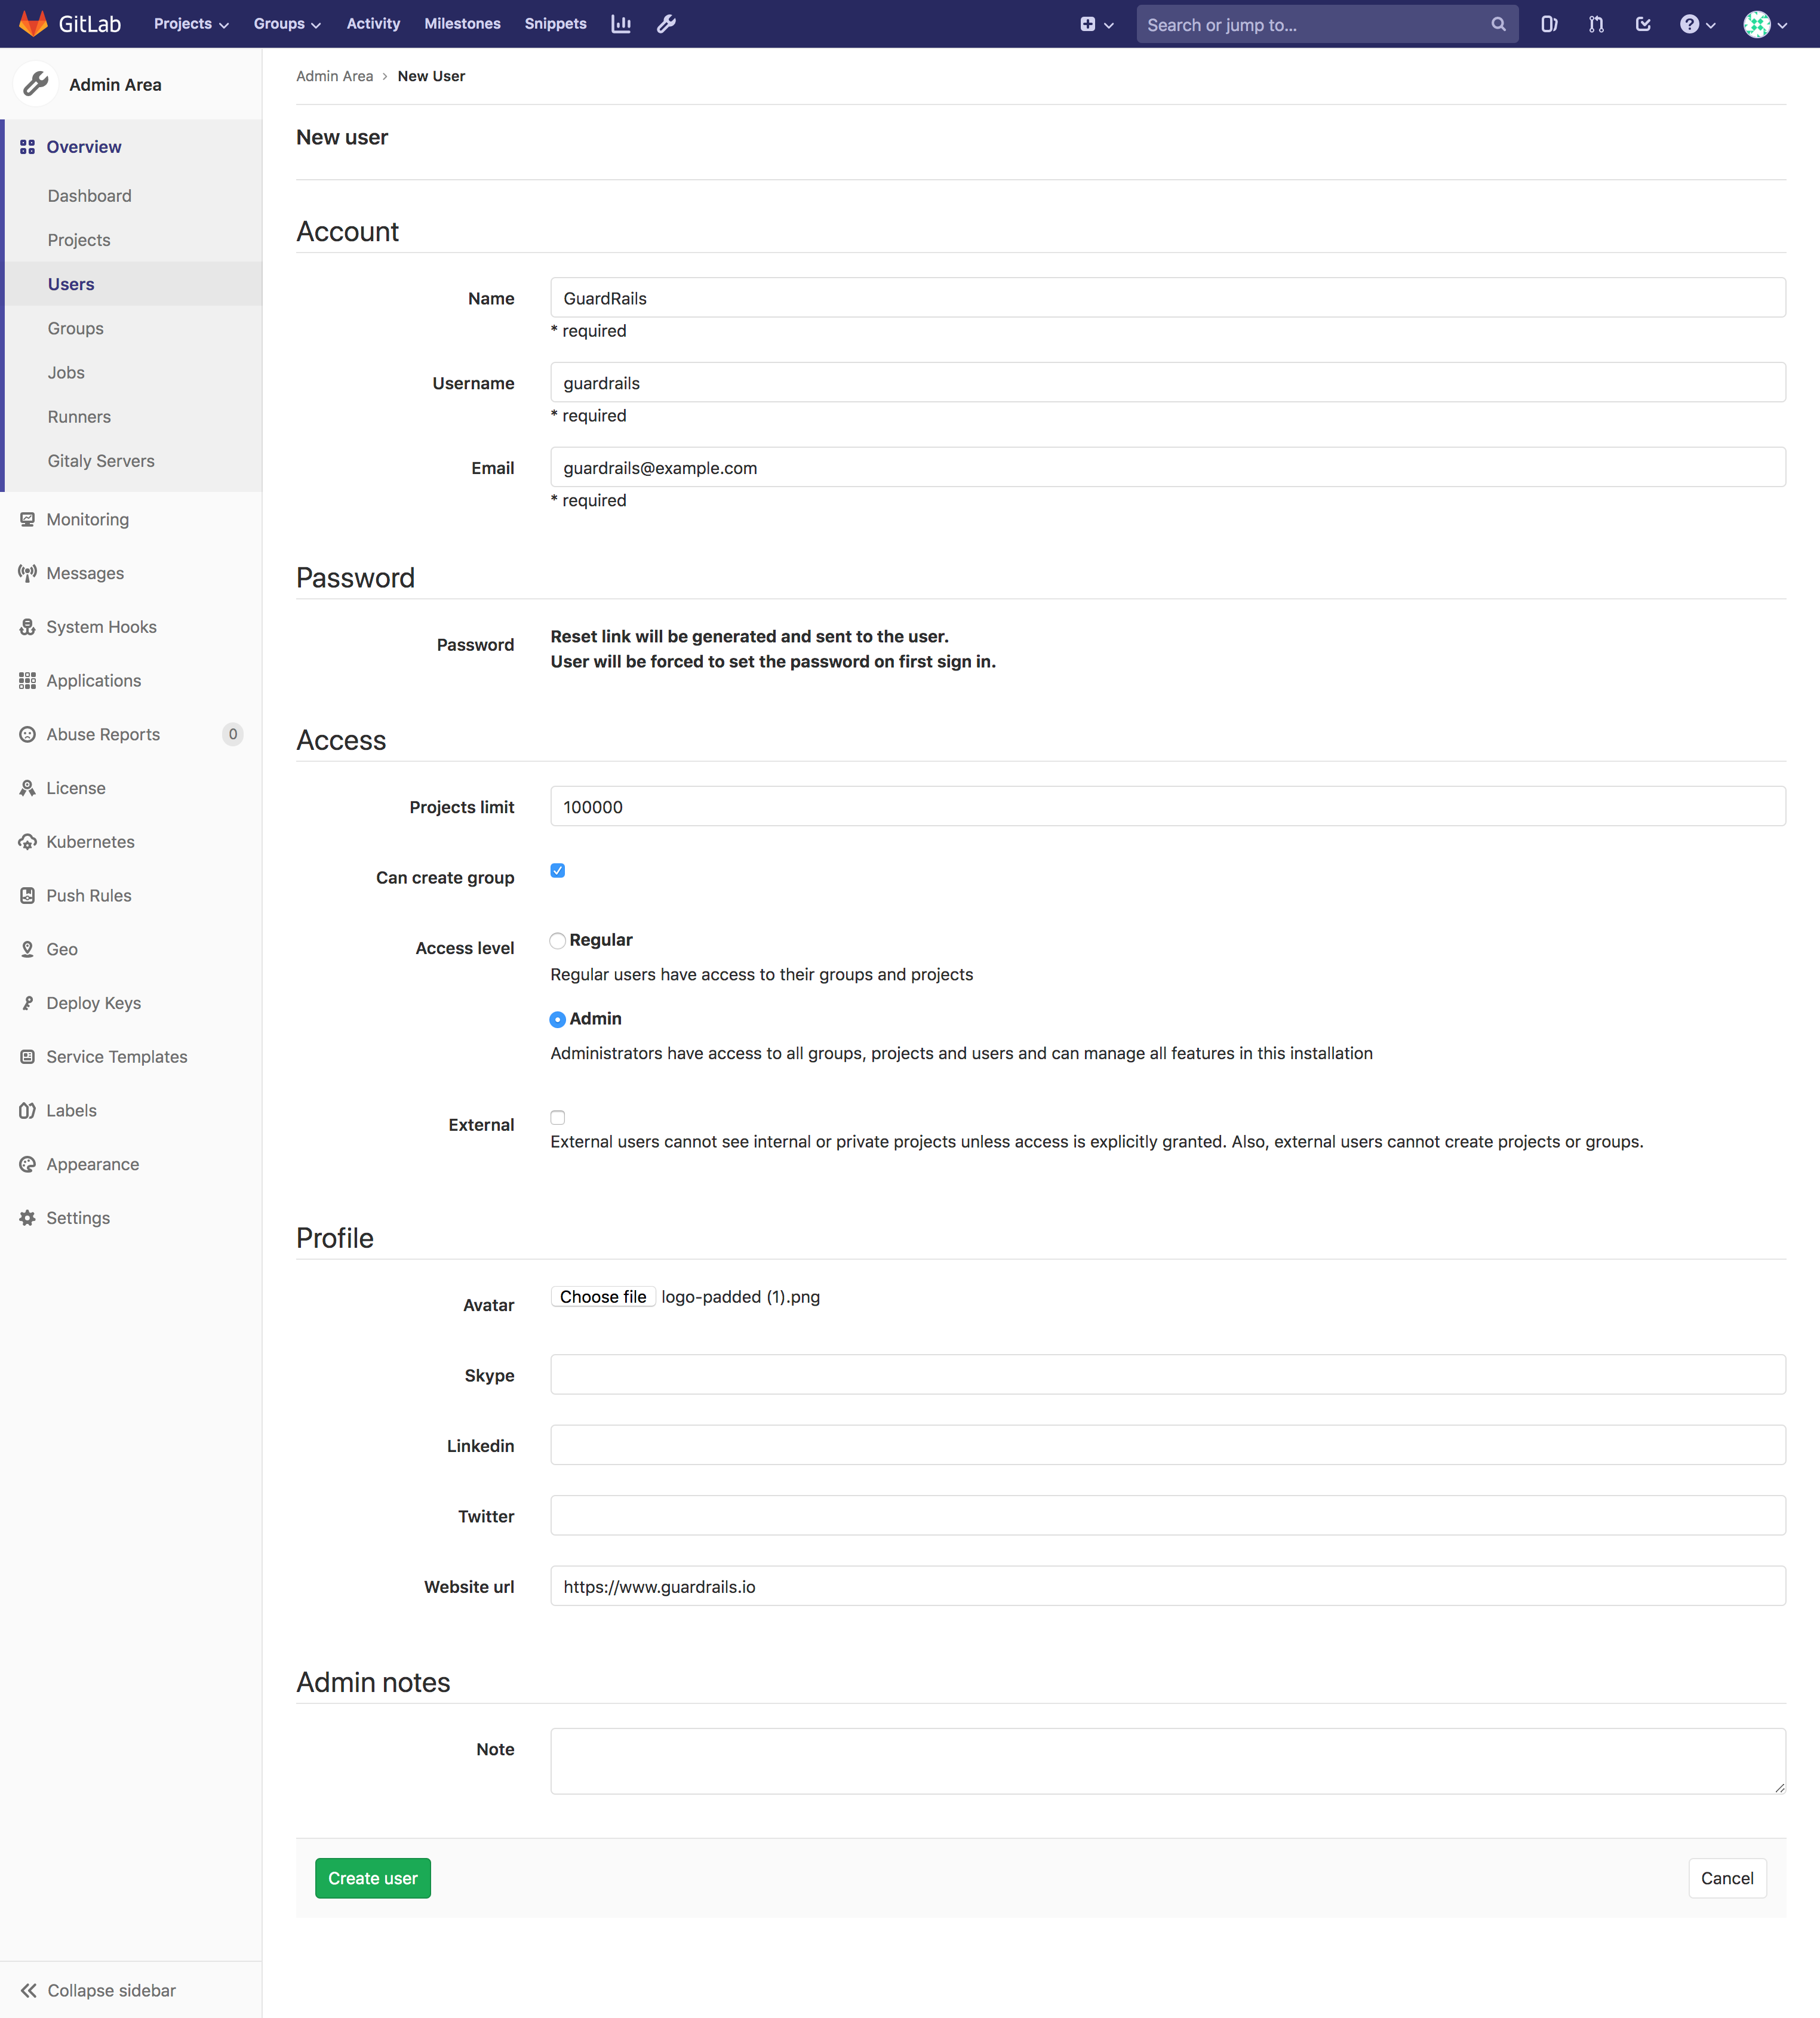Open the Kubernetes settings panel
This screenshot has height=2018, width=1820.
(x=90, y=841)
